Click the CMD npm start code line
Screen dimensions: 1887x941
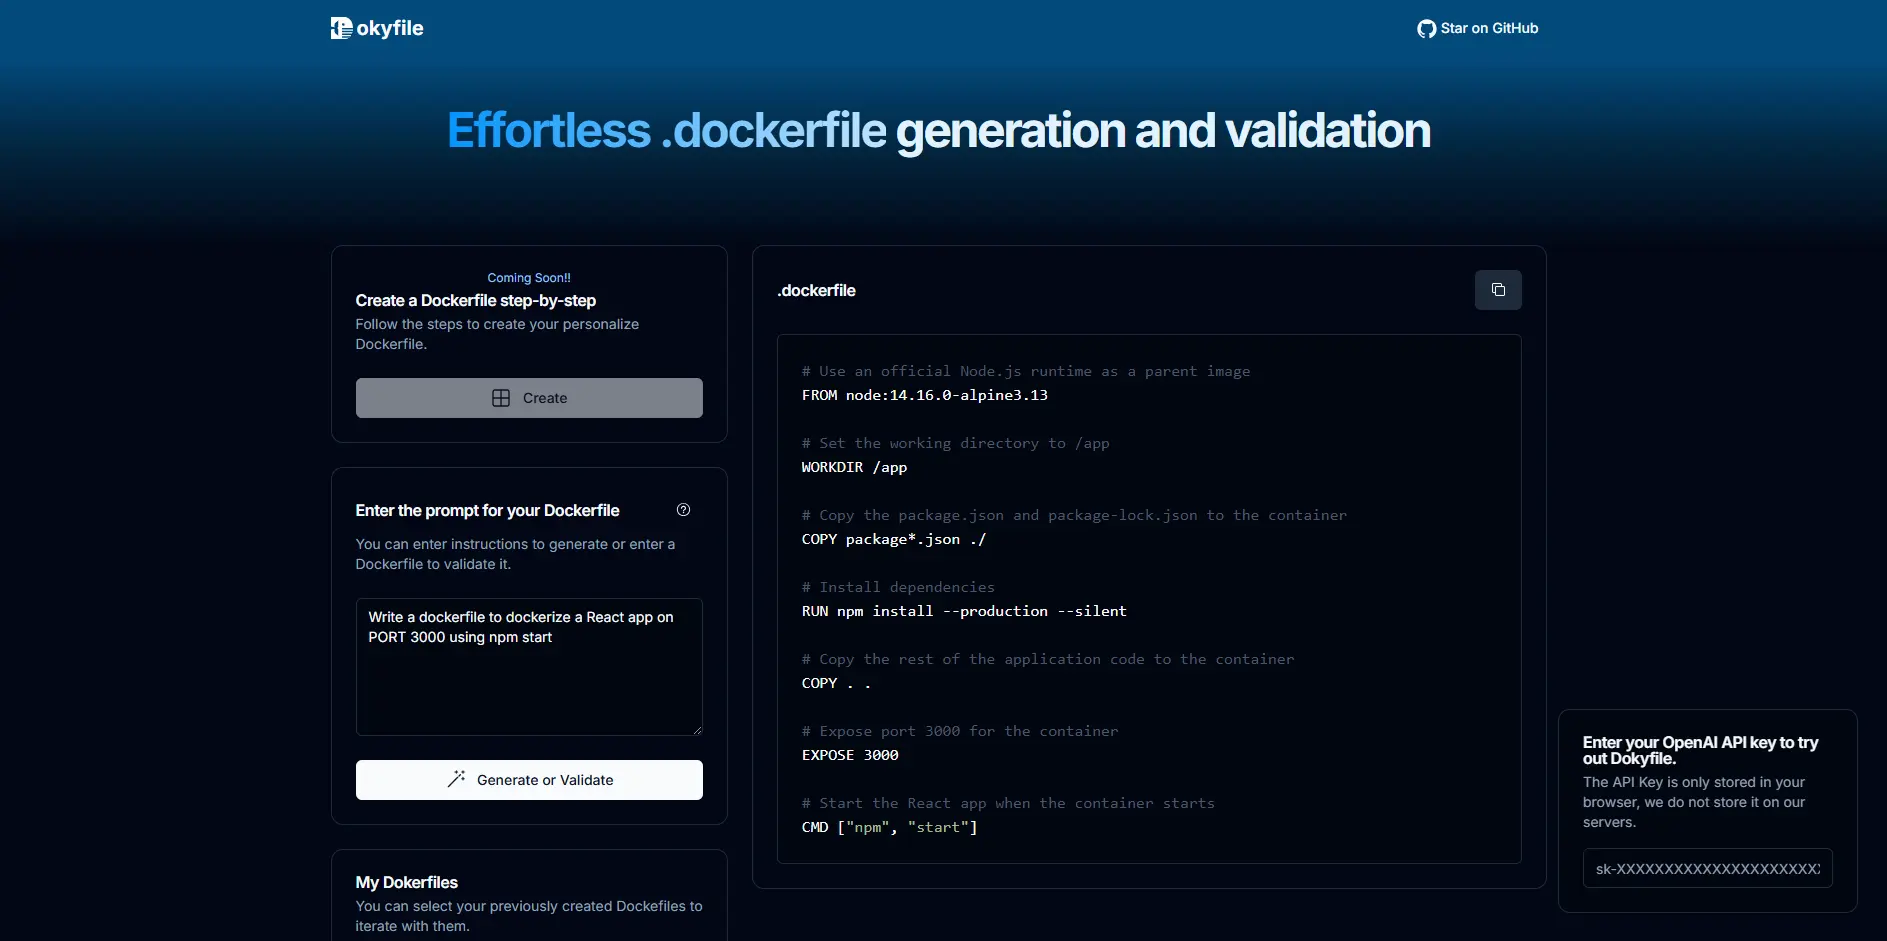(x=889, y=827)
